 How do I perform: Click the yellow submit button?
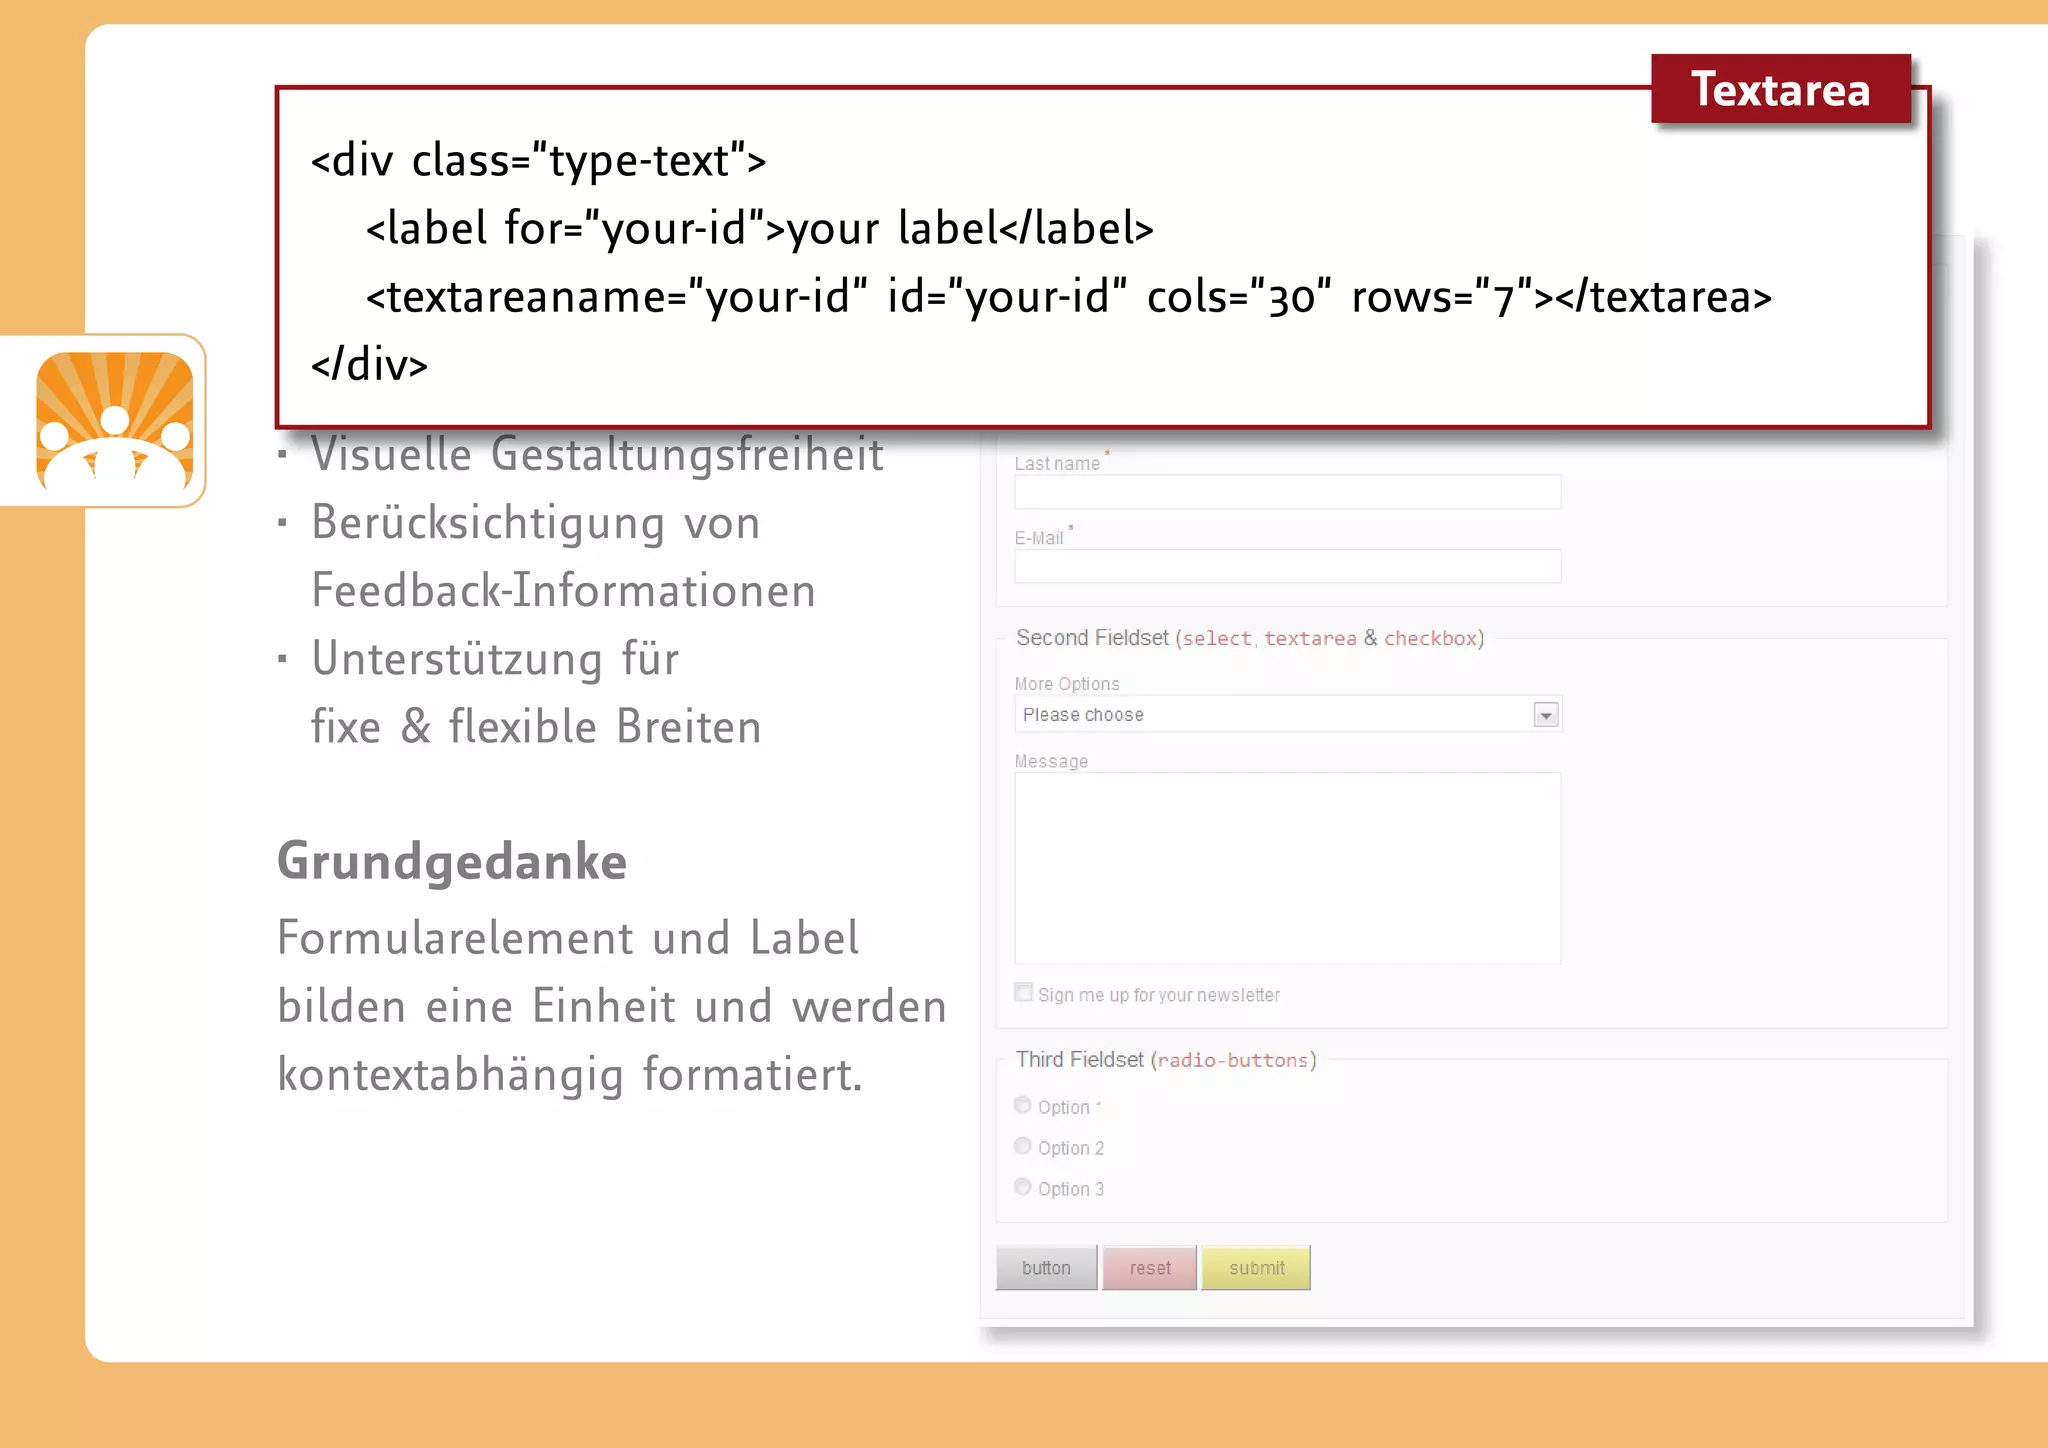[1256, 1268]
